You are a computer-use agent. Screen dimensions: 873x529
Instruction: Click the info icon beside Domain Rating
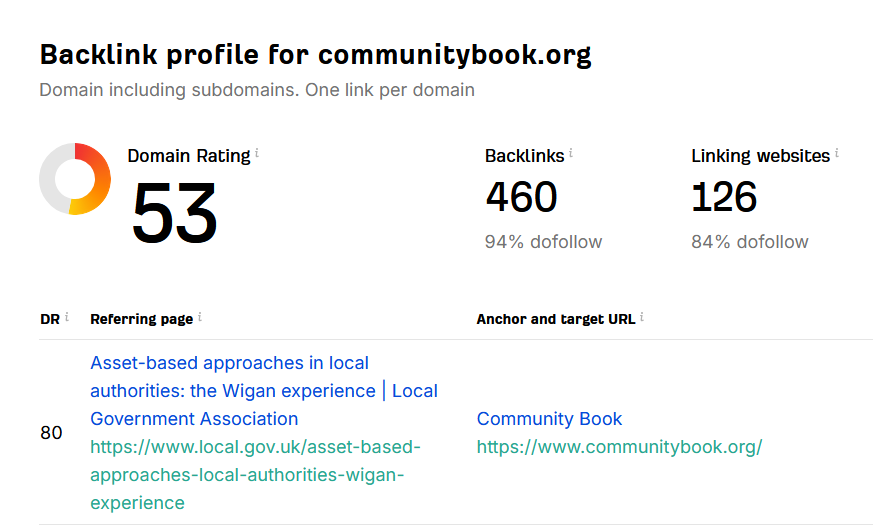point(257,153)
